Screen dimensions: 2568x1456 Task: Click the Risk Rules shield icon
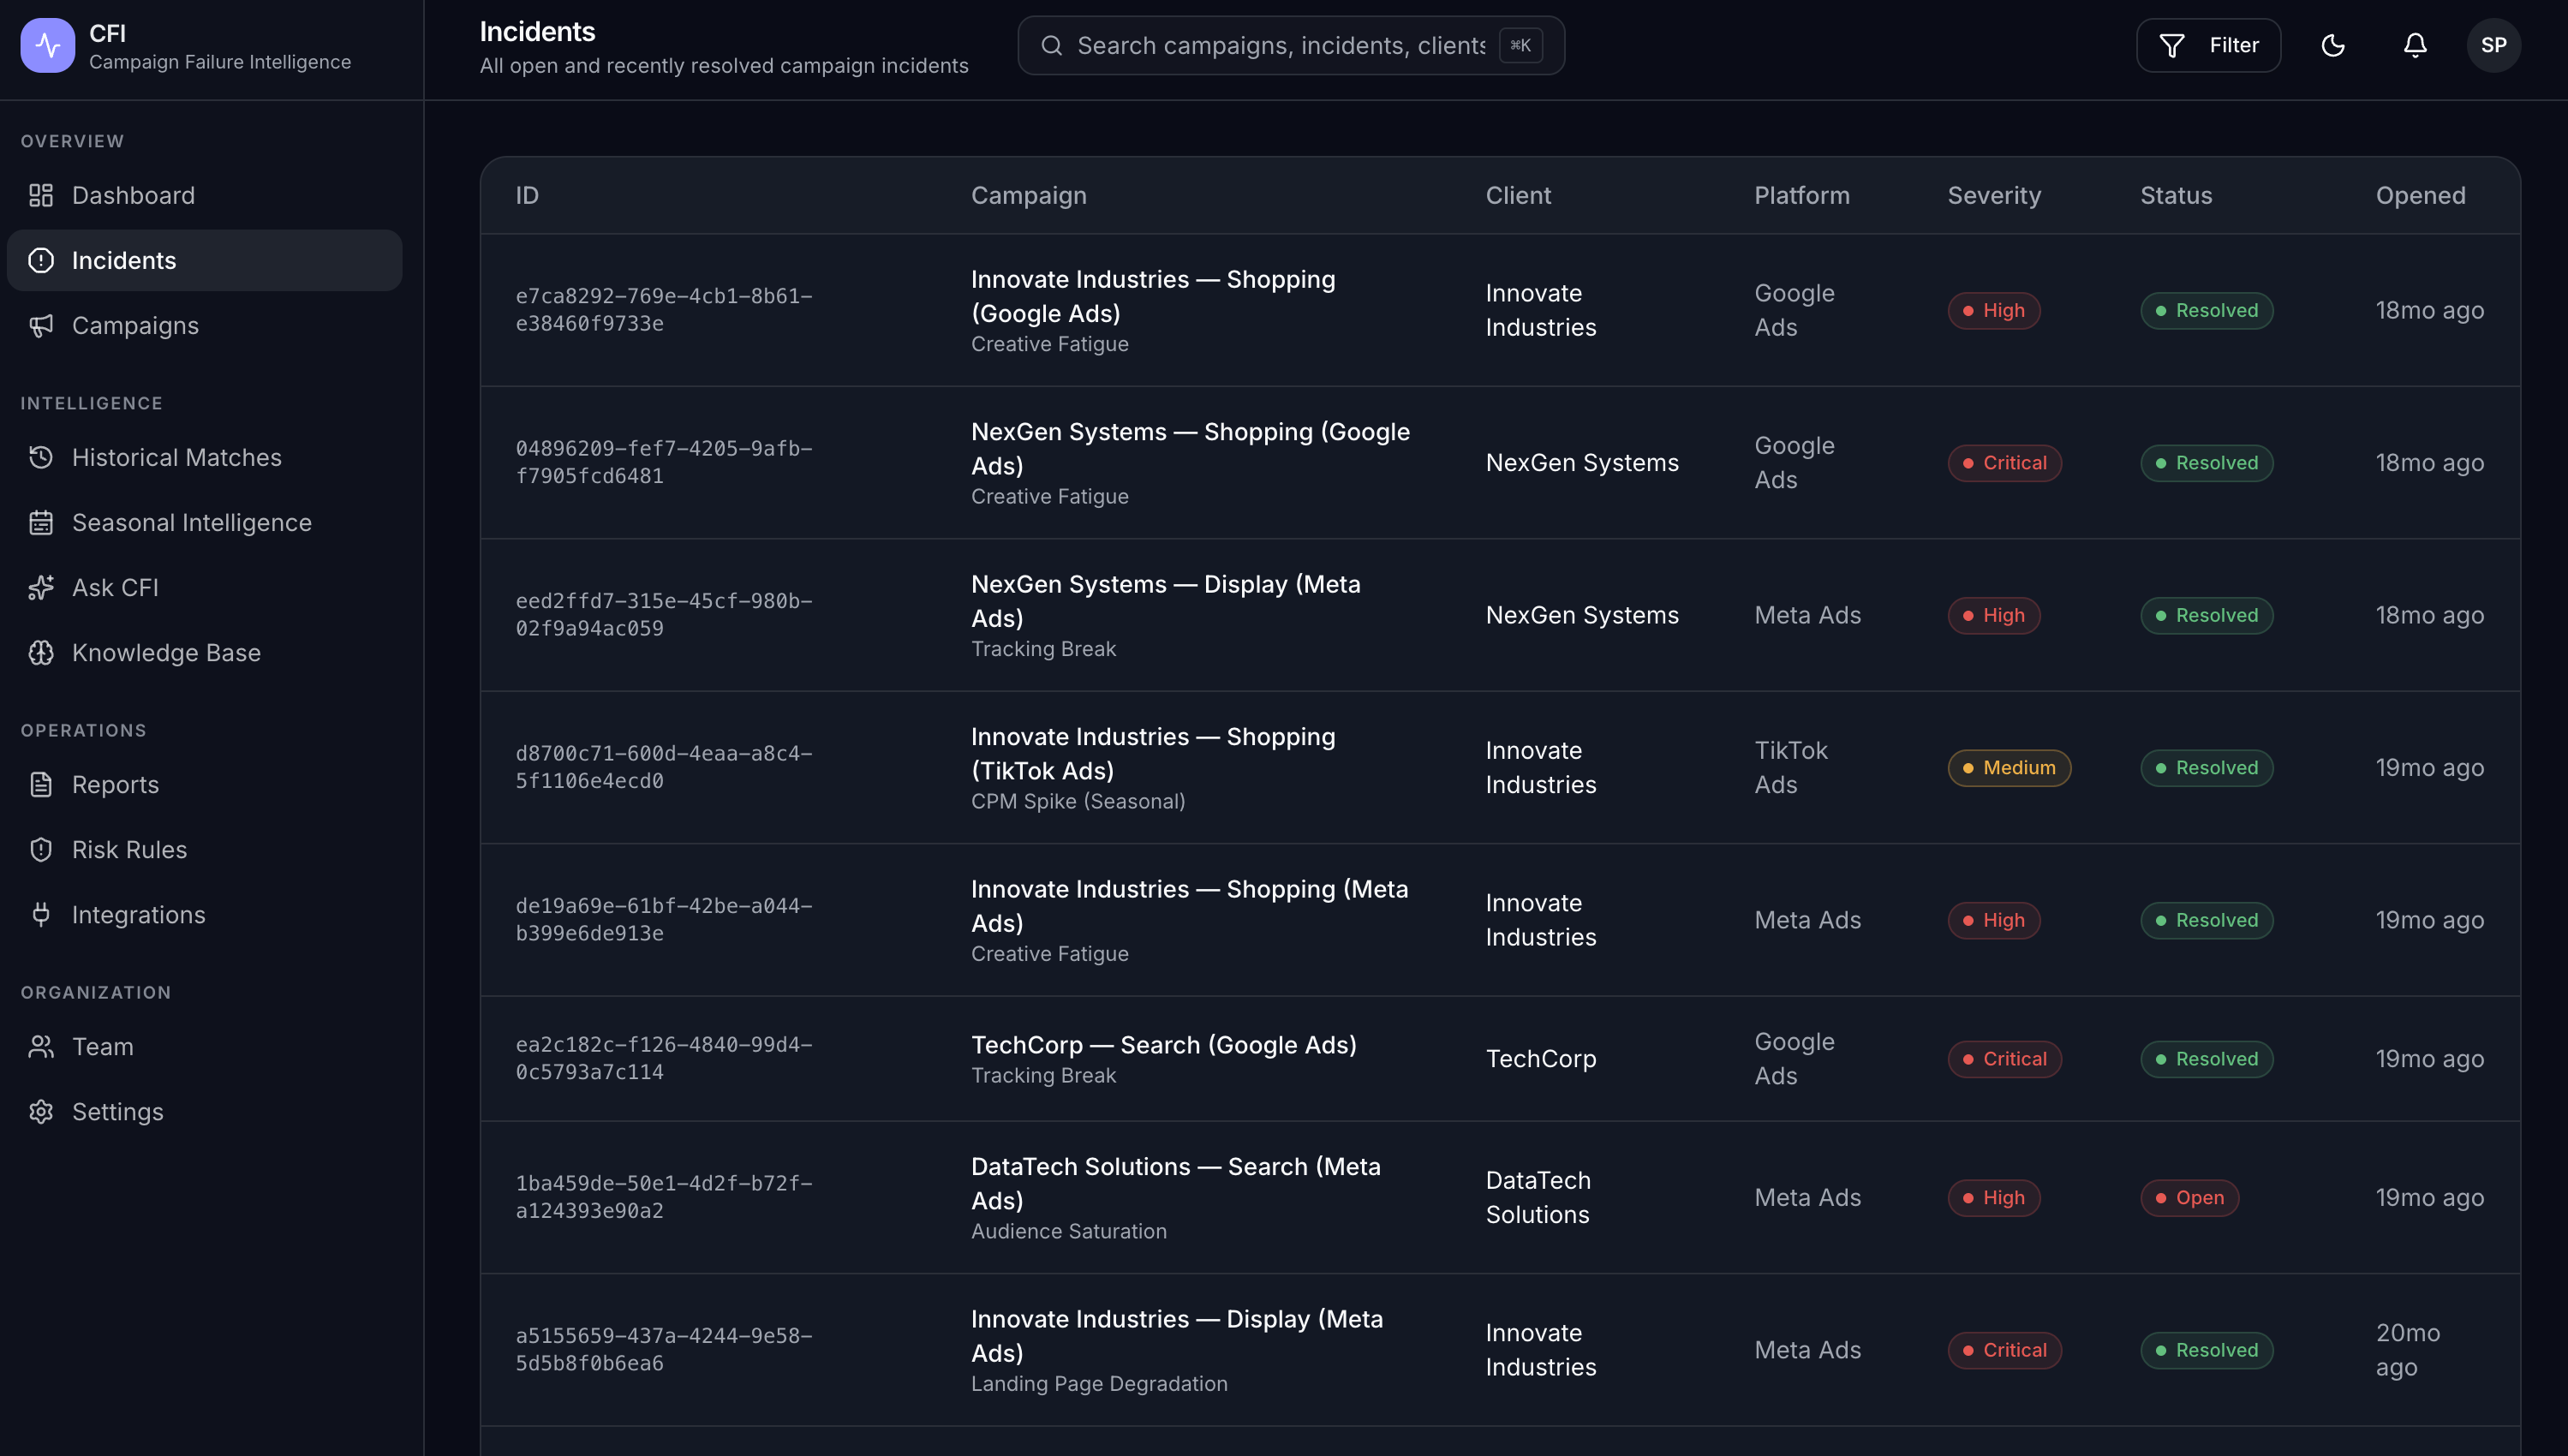(x=41, y=849)
